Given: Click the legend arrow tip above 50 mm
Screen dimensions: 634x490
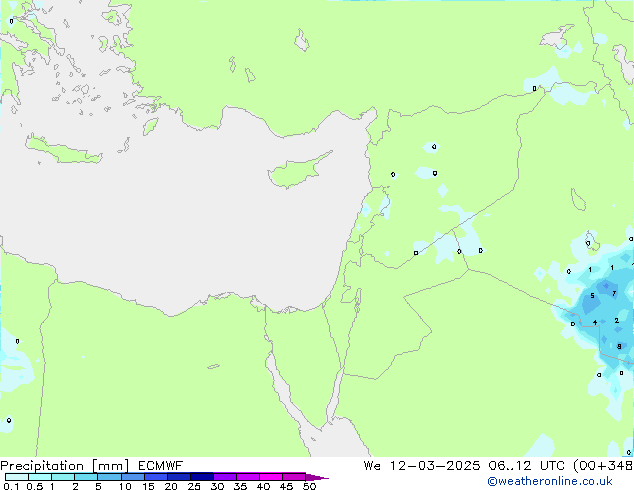Looking at the screenshot, I should 317,478.
